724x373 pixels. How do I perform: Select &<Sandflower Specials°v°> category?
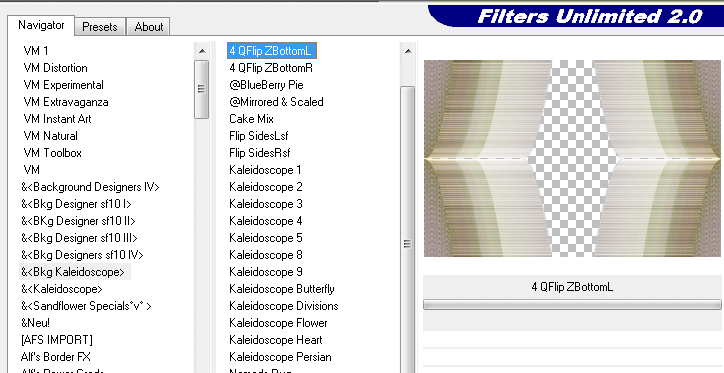click(86, 306)
